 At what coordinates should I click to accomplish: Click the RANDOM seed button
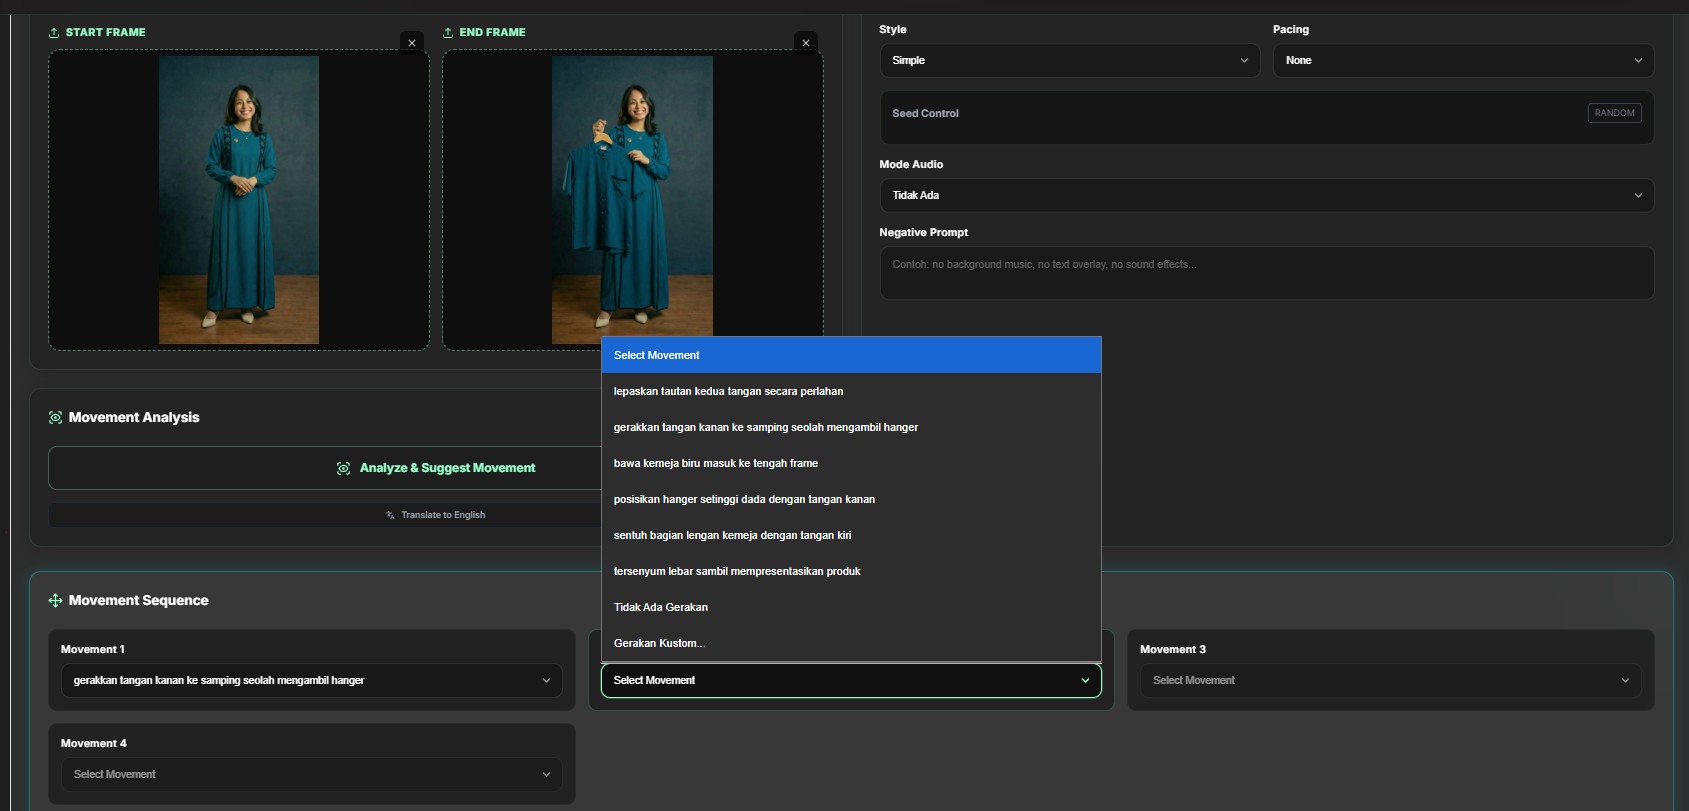click(x=1614, y=113)
